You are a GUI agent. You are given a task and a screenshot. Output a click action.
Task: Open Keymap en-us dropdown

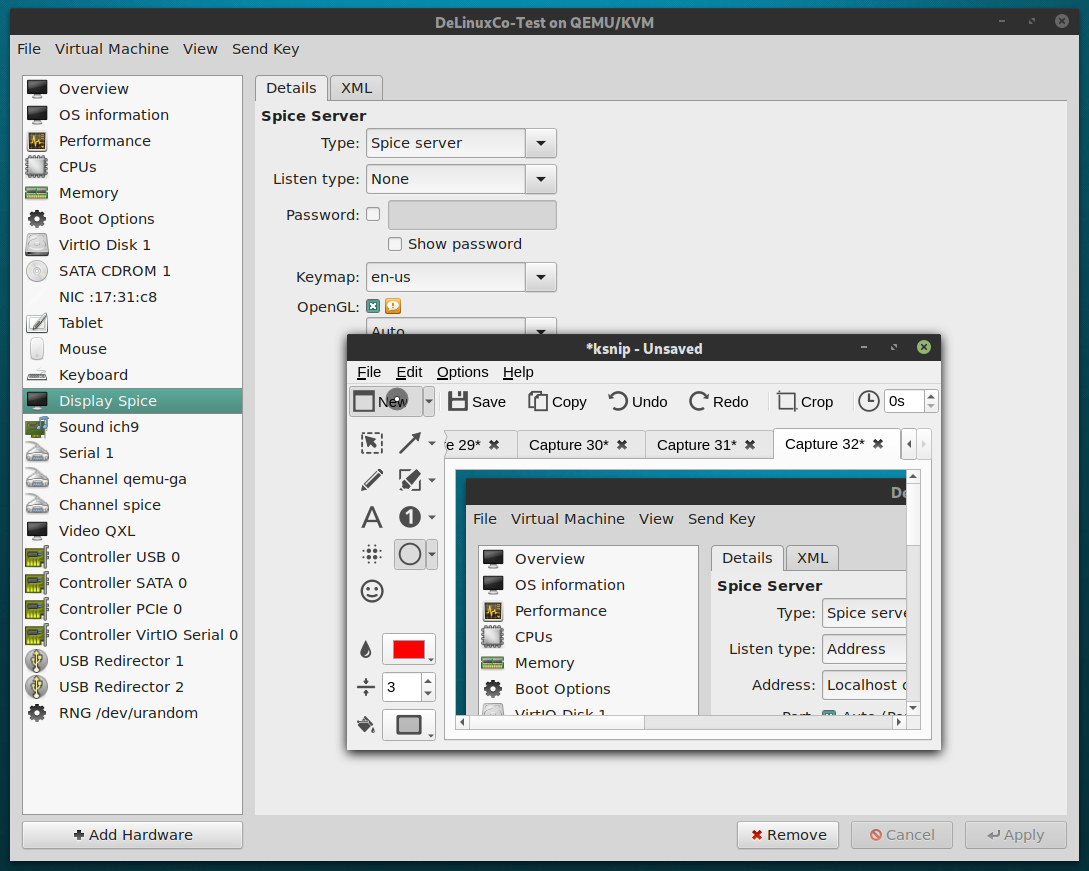tap(540, 277)
